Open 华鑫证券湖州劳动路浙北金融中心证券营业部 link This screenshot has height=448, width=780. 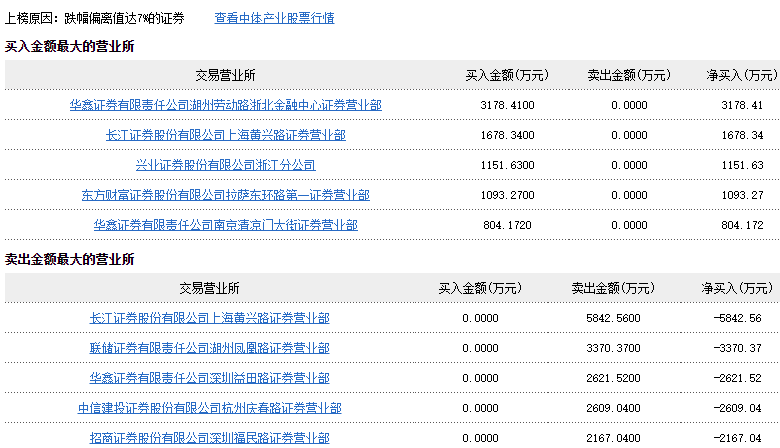(x=226, y=105)
